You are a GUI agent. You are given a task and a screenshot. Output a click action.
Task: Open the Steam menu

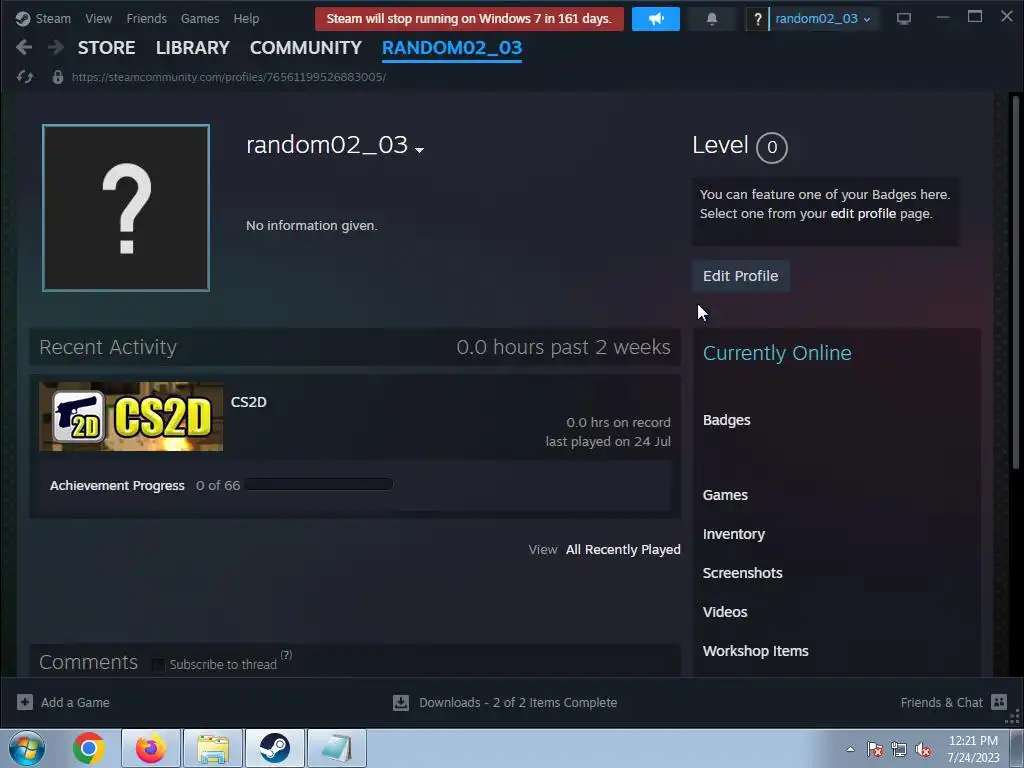pyautogui.click(x=53, y=19)
